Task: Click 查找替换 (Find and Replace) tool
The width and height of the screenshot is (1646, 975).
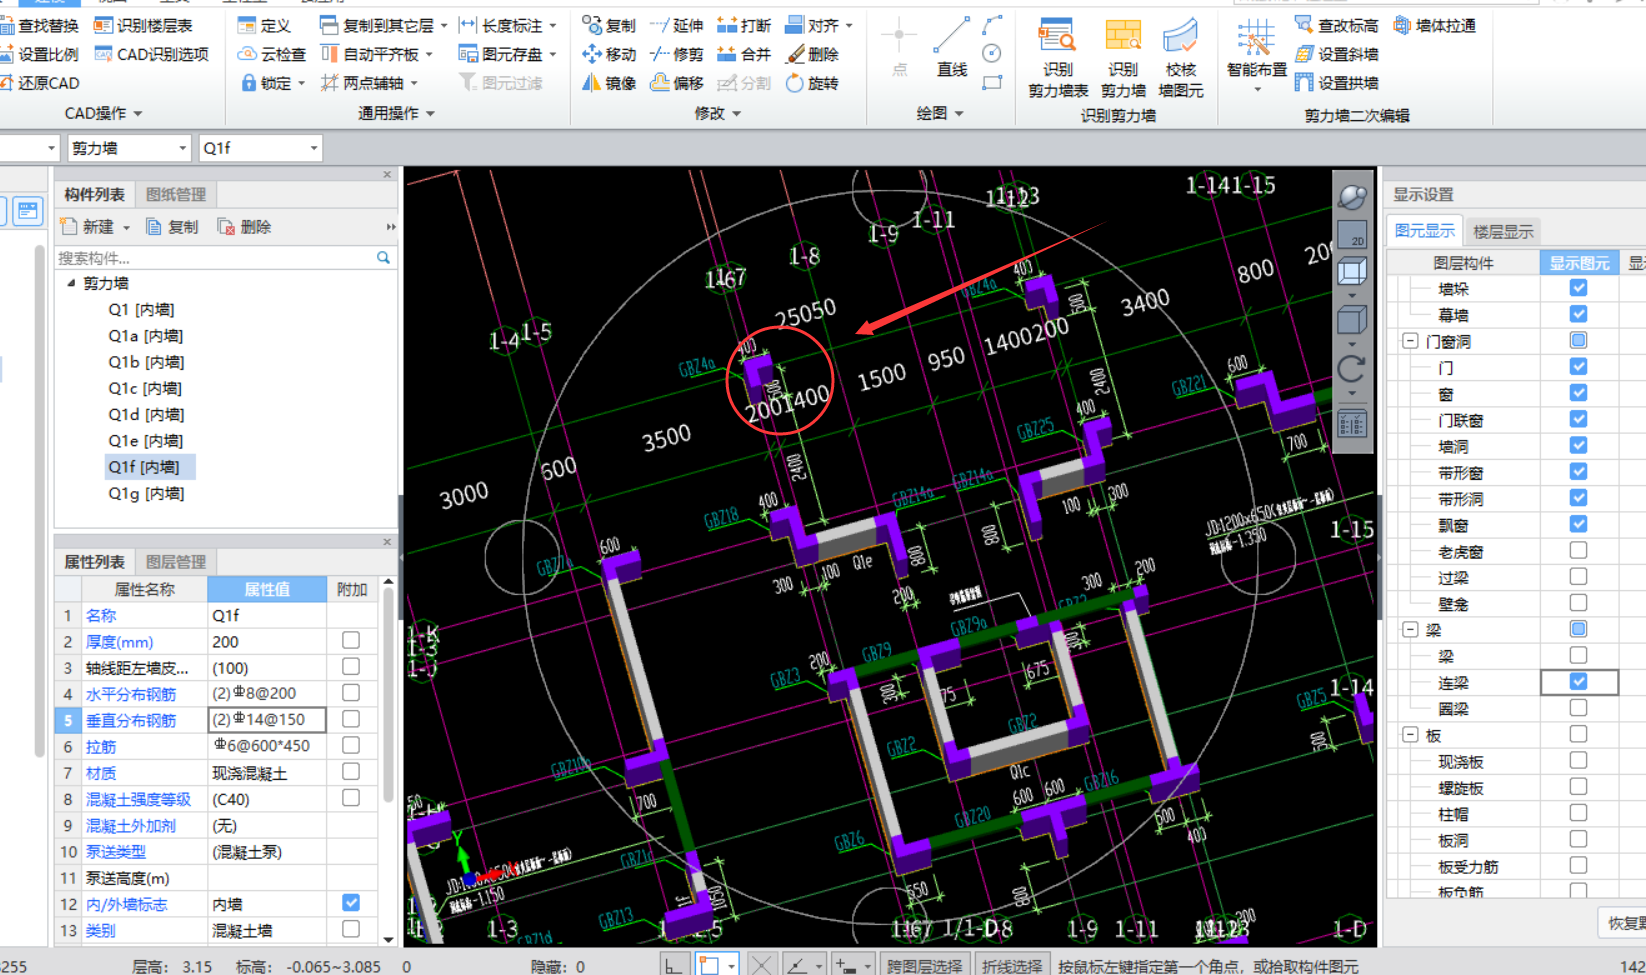Action: point(40,25)
